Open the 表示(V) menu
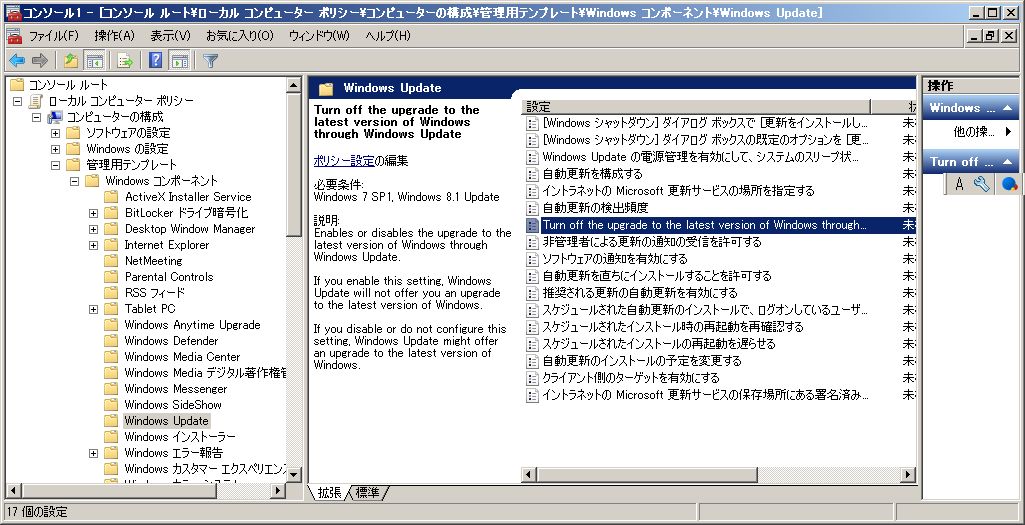 (171, 36)
